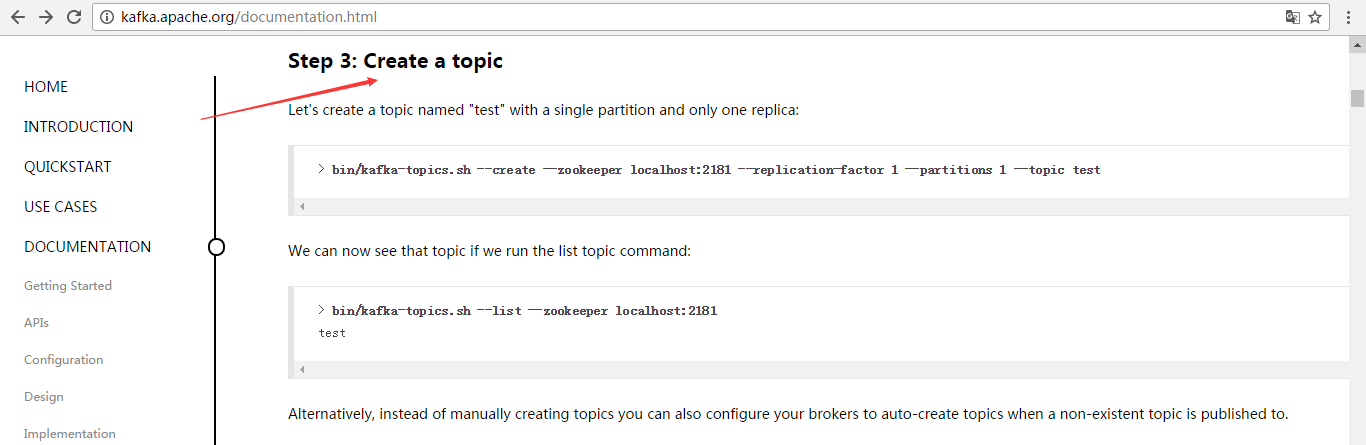Screen dimensions: 1366x445
Task: Click the browser Forward arrow
Action: [46, 17]
